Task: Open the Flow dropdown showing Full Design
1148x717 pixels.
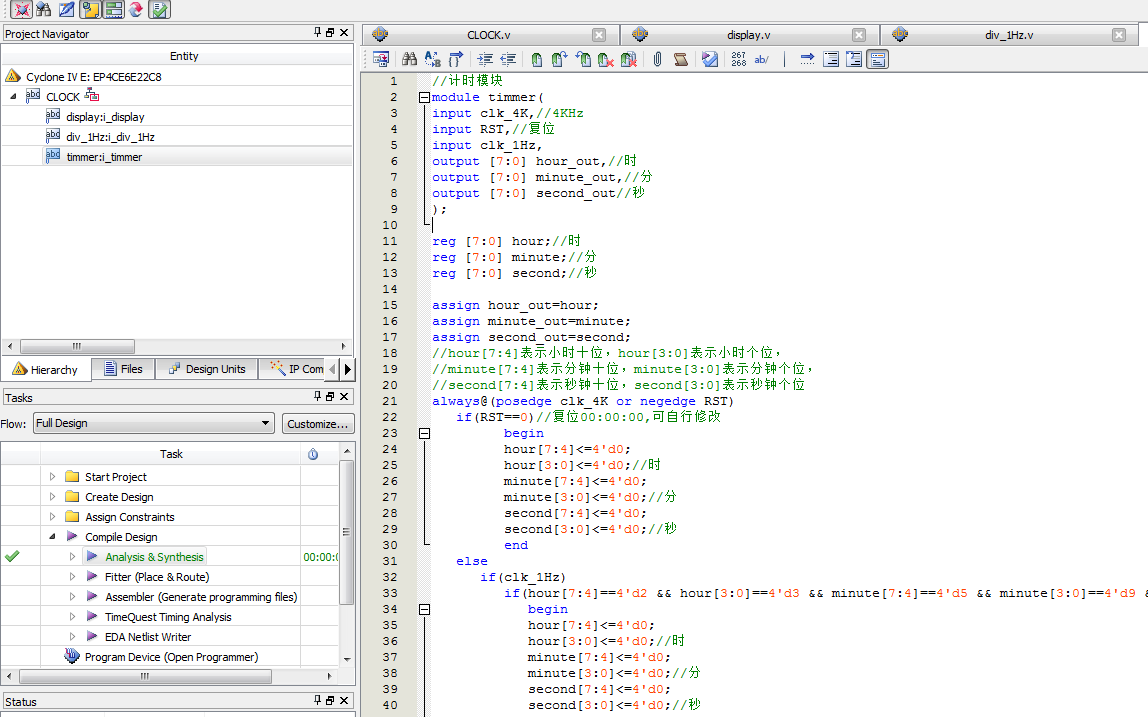Action: click(x=154, y=423)
